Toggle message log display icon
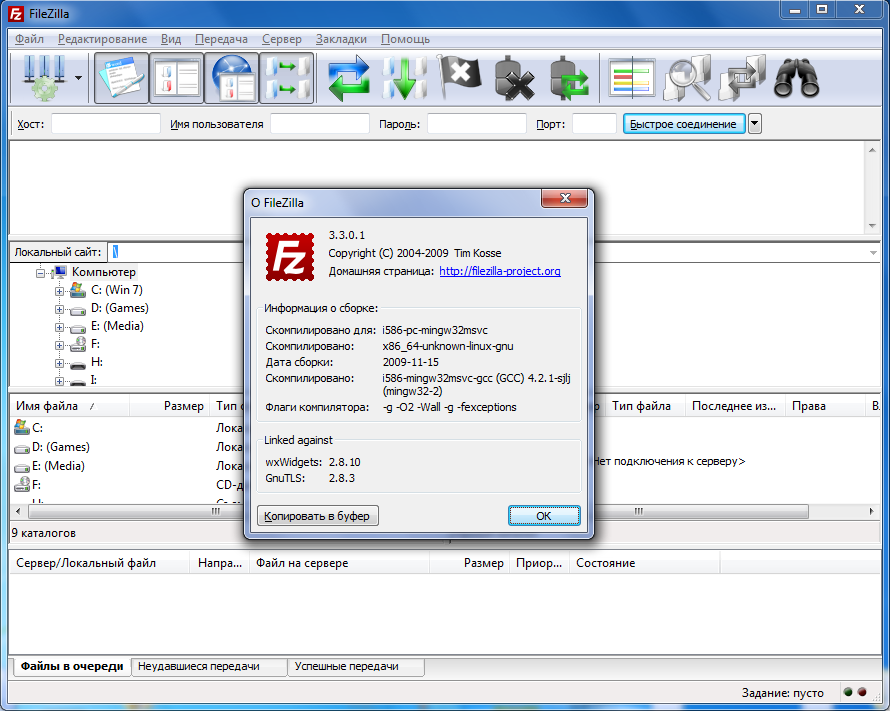890x711 pixels. [x=121, y=78]
